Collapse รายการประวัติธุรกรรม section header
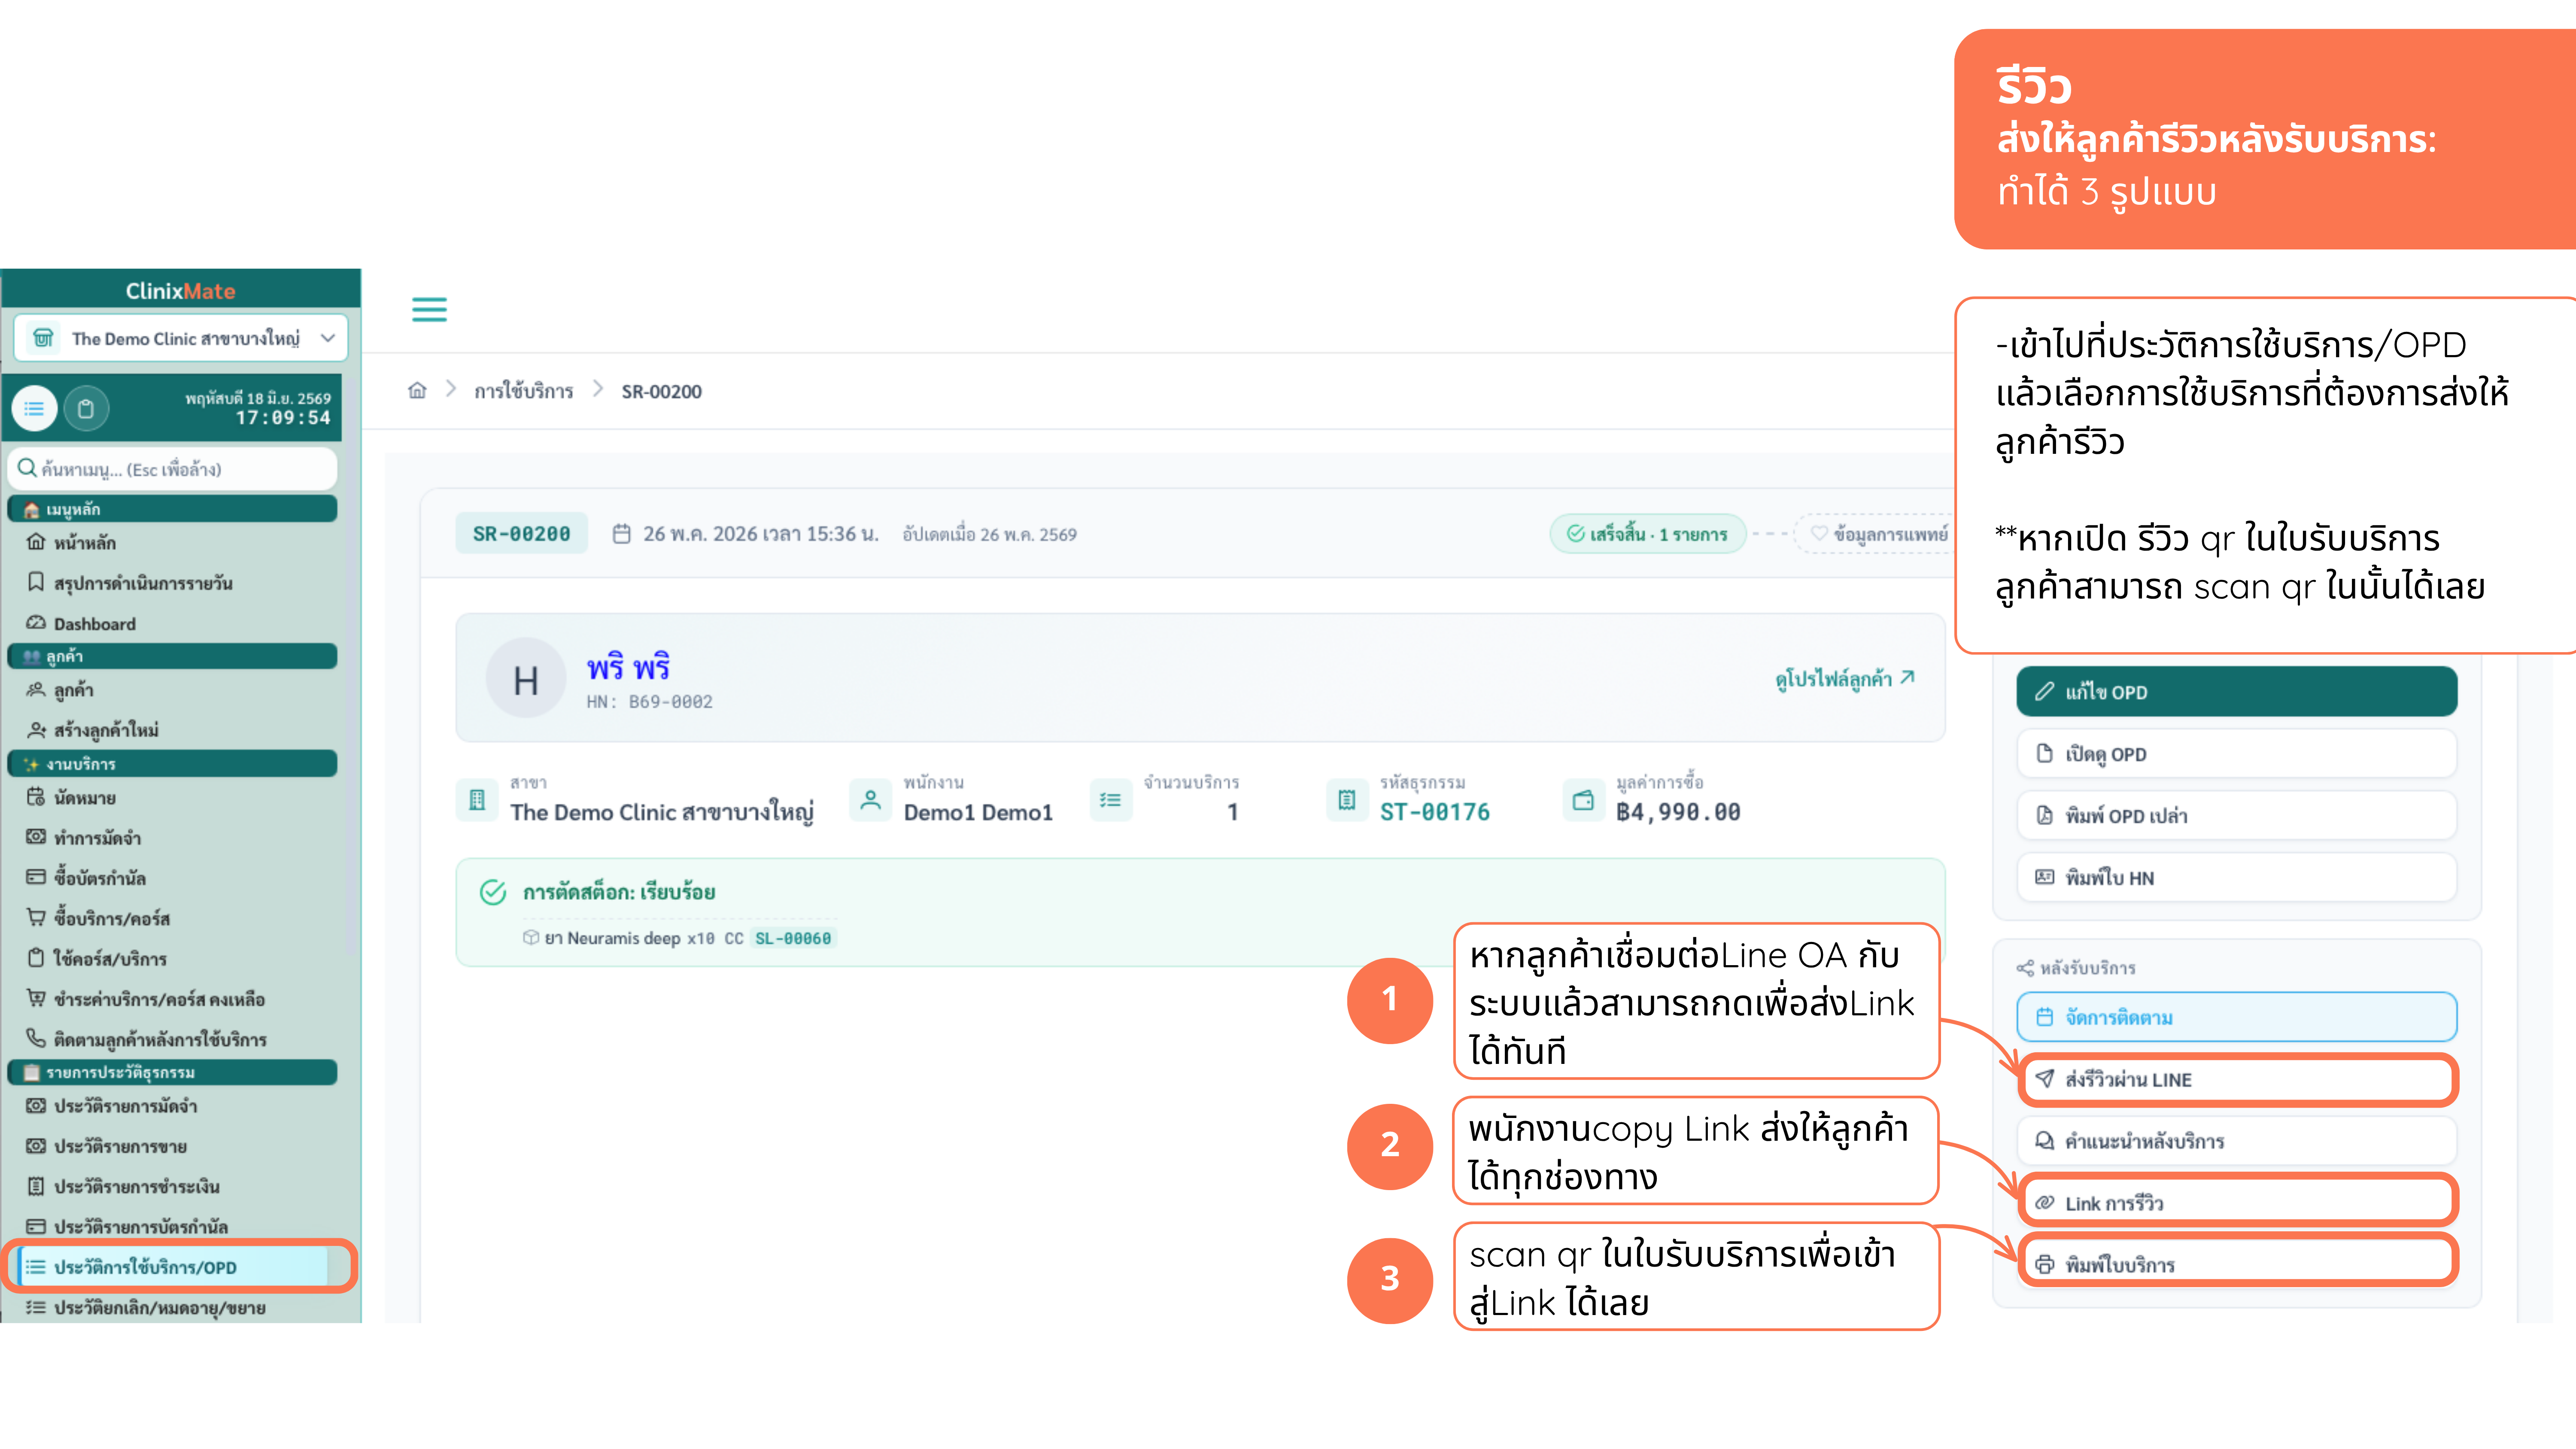The image size is (2576, 1449). pos(172,1072)
